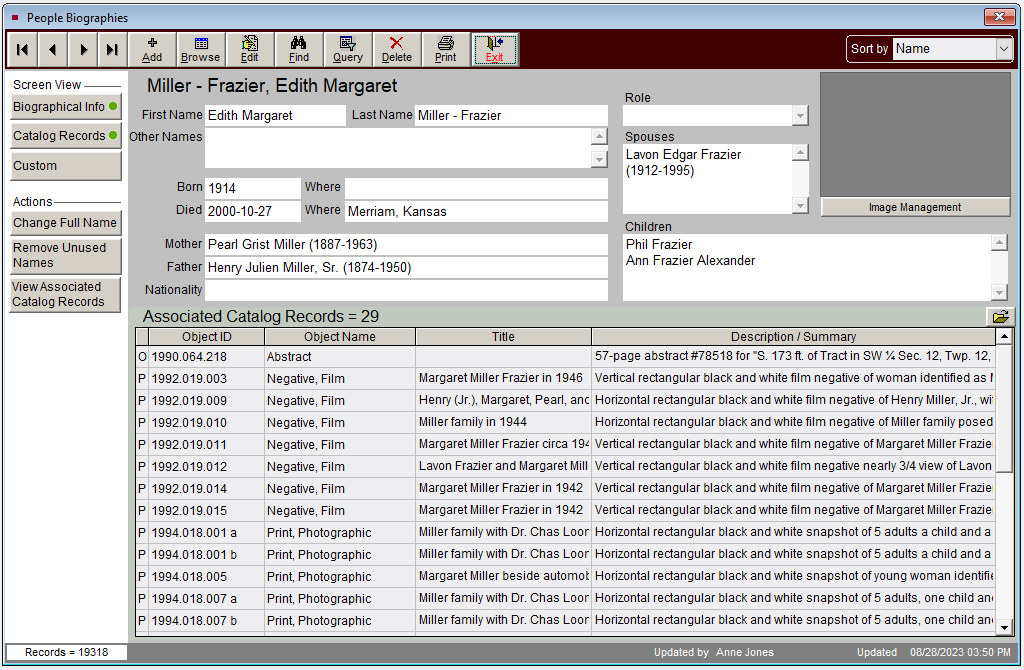Switch to Catalog Records view
Image resolution: width=1024 pixels, height=670 pixels.
(65, 136)
